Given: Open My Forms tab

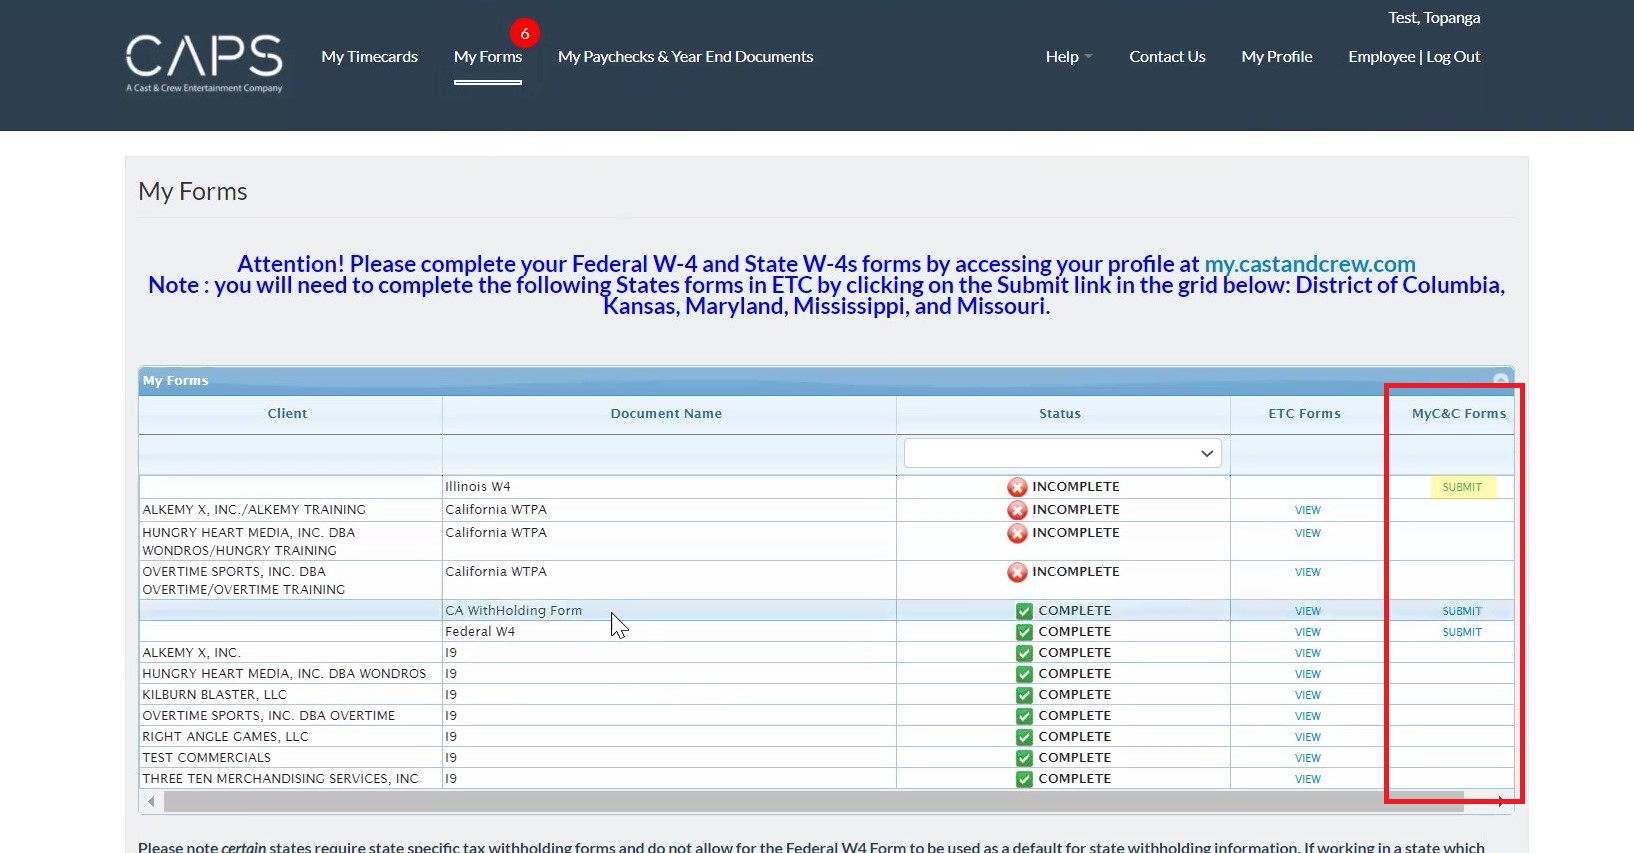Looking at the screenshot, I should [x=488, y=57].
